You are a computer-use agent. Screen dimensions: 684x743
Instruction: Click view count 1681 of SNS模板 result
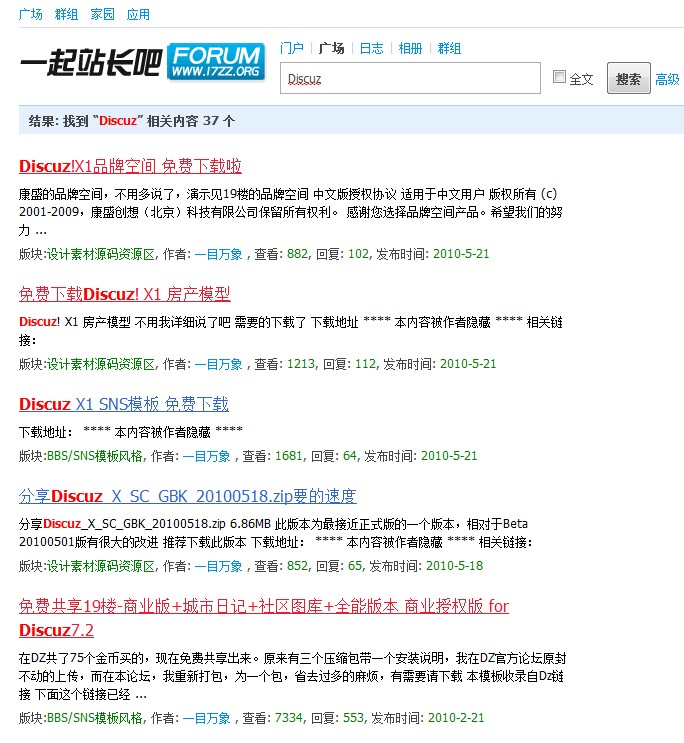click(289, 456)
